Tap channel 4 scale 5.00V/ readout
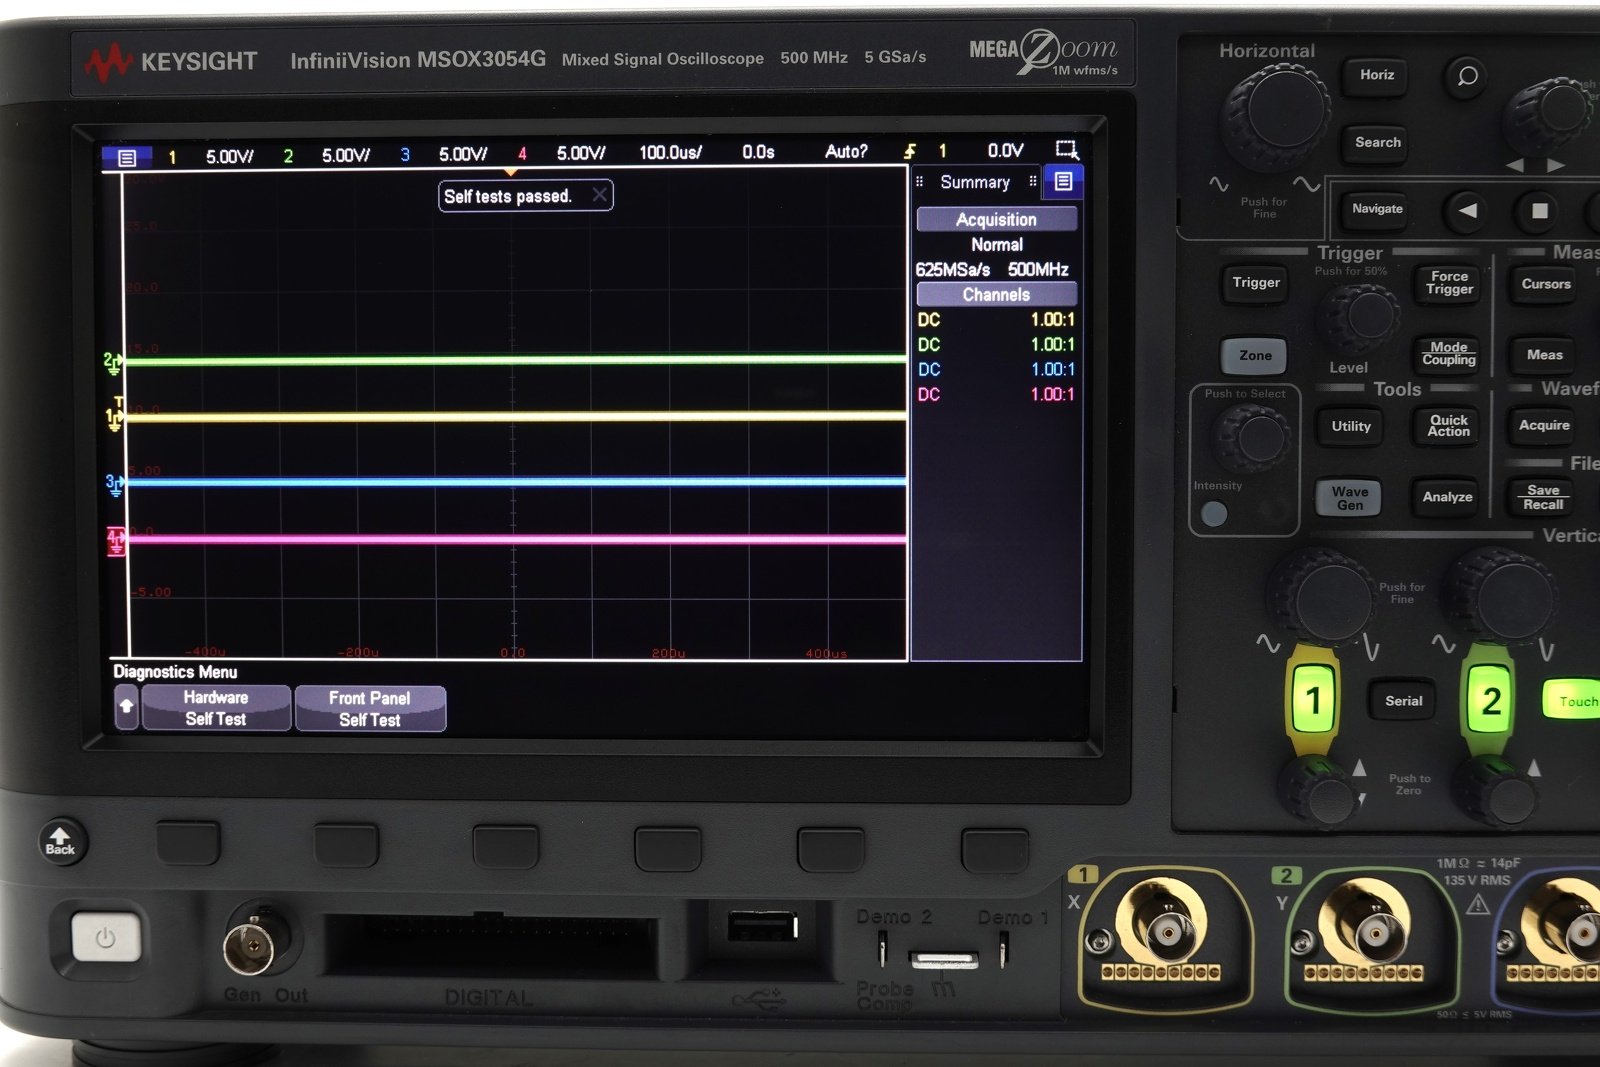1600x1067 pixels. [580, 153]
